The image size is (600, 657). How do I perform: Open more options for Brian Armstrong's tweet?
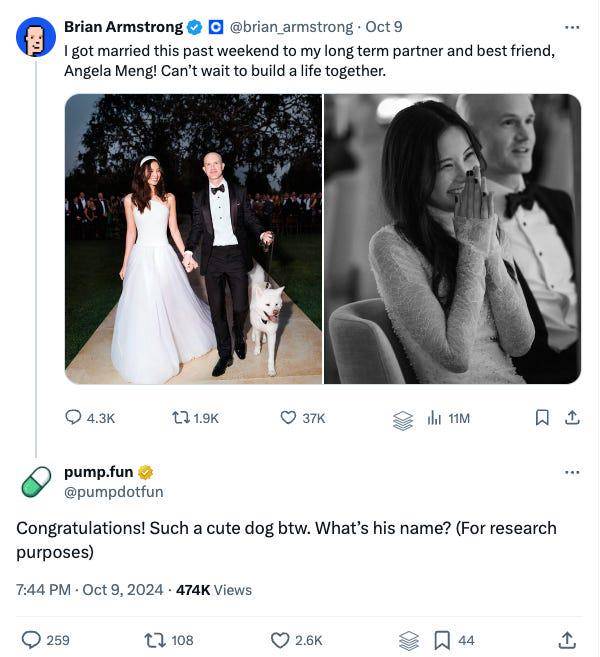pos(572,27)
